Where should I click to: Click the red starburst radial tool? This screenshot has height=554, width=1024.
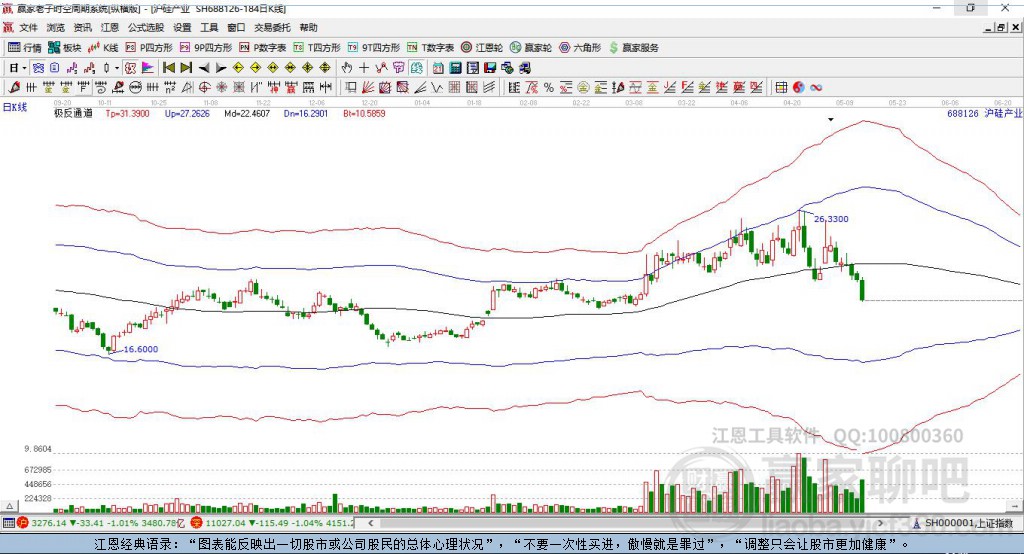222,88
